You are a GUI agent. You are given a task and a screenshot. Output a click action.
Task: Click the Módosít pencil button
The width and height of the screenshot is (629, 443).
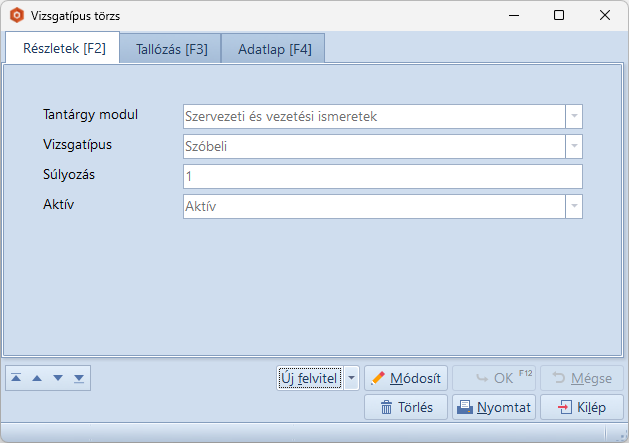(406, 378)
